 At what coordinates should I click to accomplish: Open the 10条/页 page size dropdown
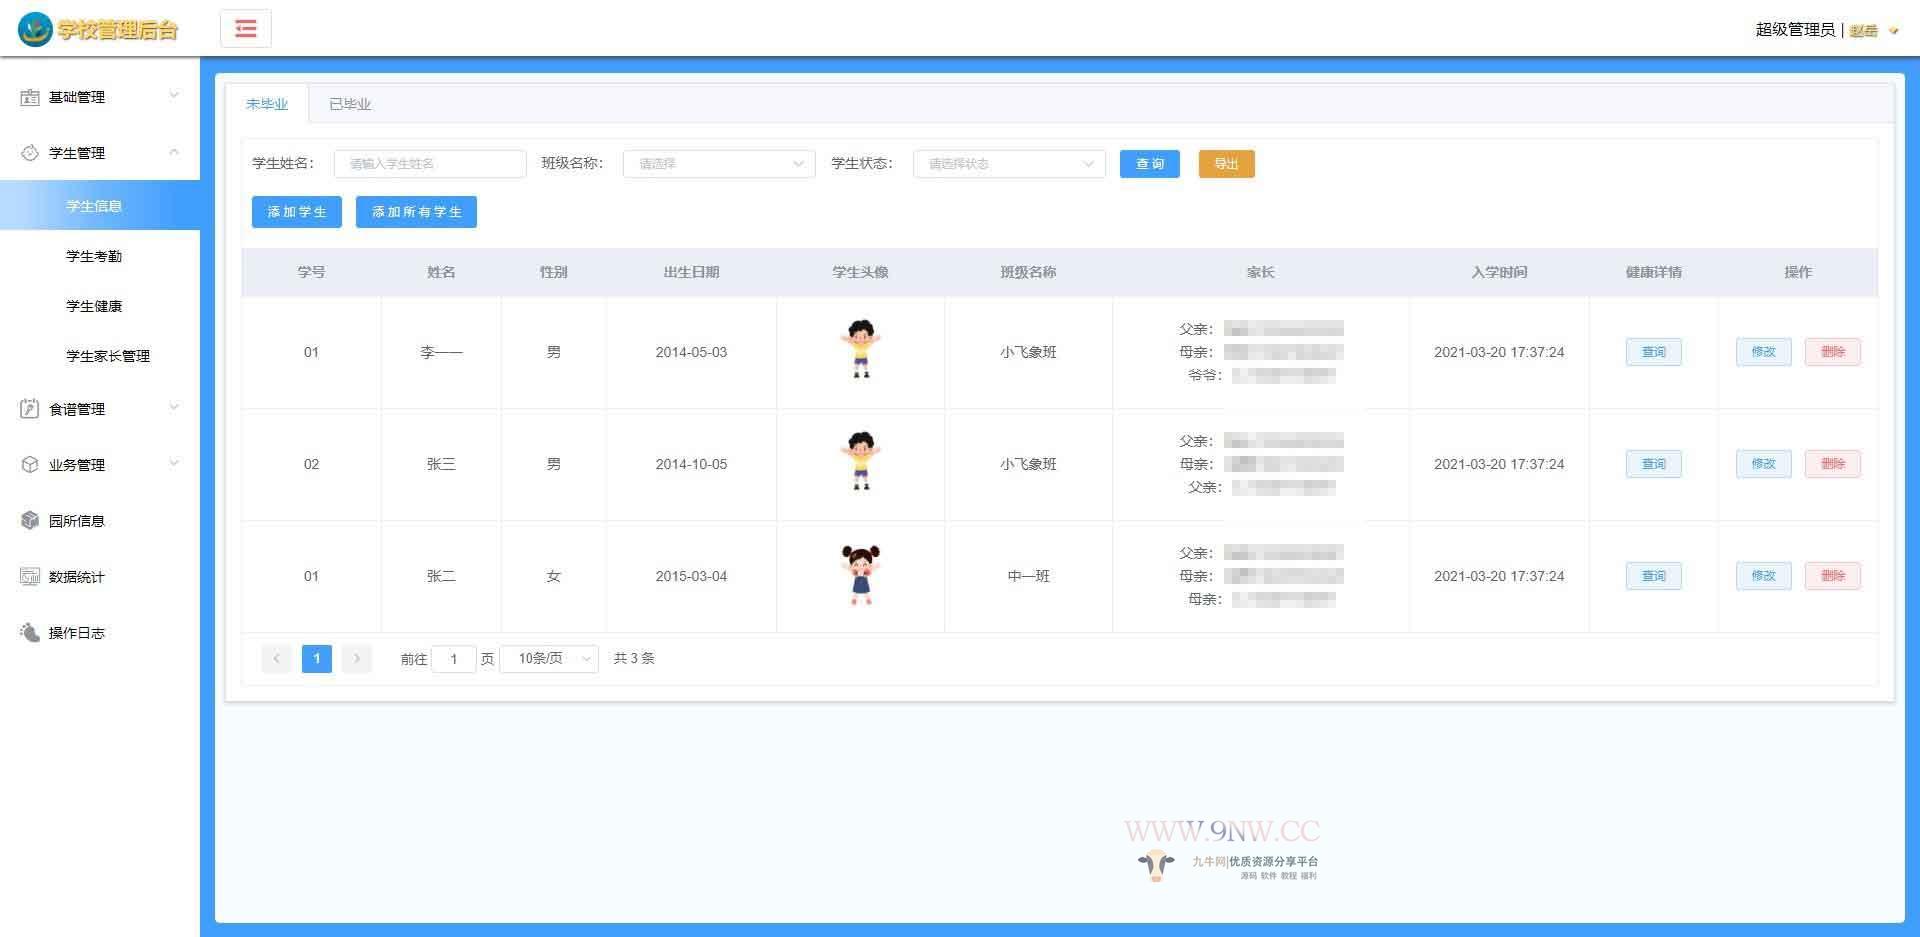click(x=549, y=658)
